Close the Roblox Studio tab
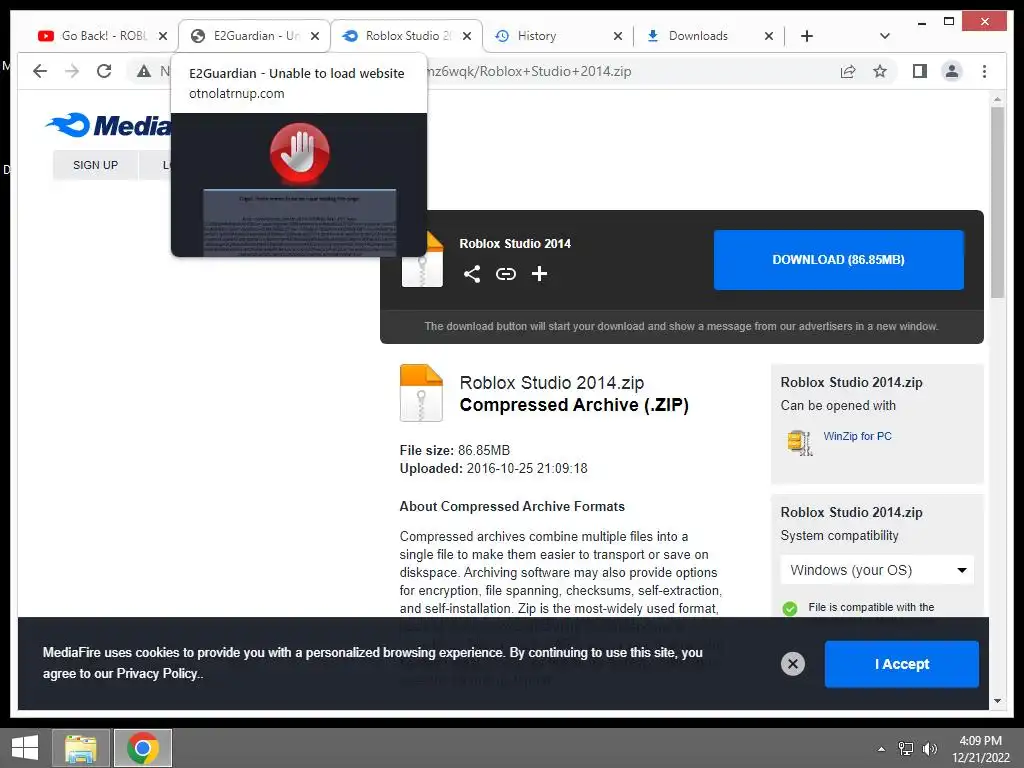The image size is (1024, 768). (x=467, y=36)
